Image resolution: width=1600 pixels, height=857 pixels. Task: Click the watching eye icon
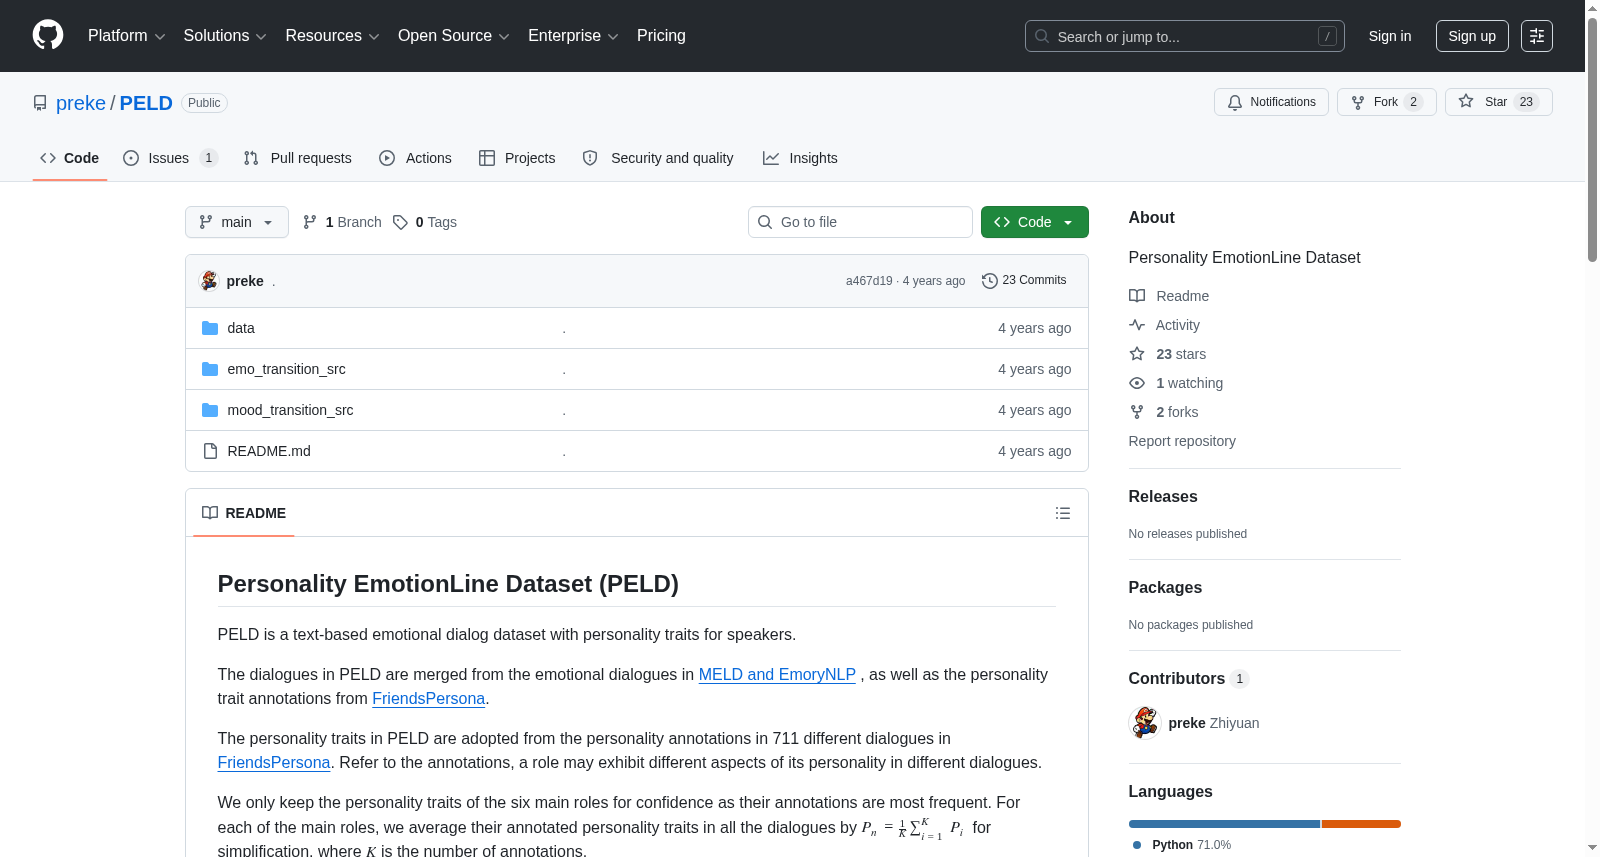(1137, 383)
